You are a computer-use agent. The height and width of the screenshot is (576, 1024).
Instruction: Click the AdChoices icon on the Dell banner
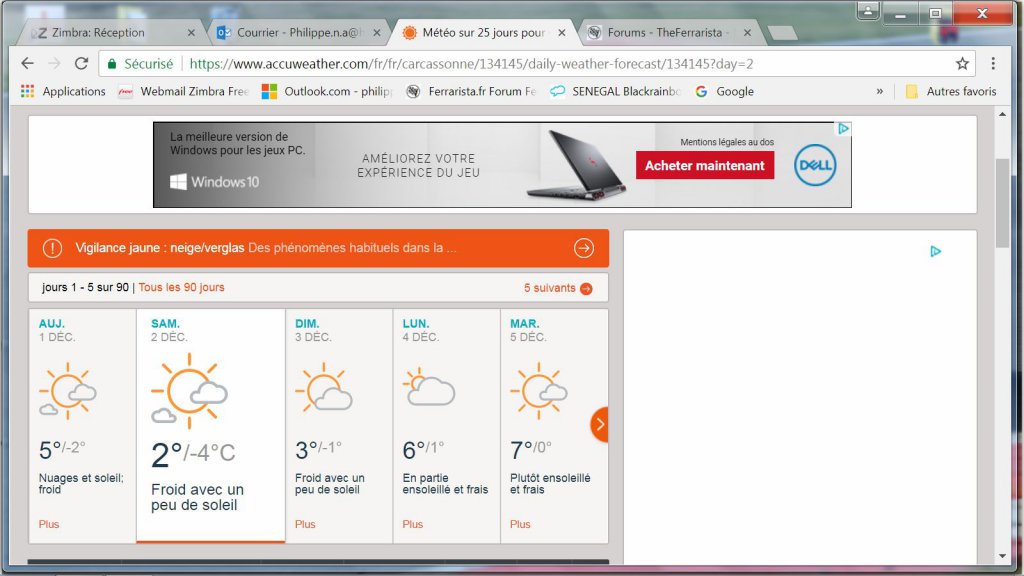(843, 129)
